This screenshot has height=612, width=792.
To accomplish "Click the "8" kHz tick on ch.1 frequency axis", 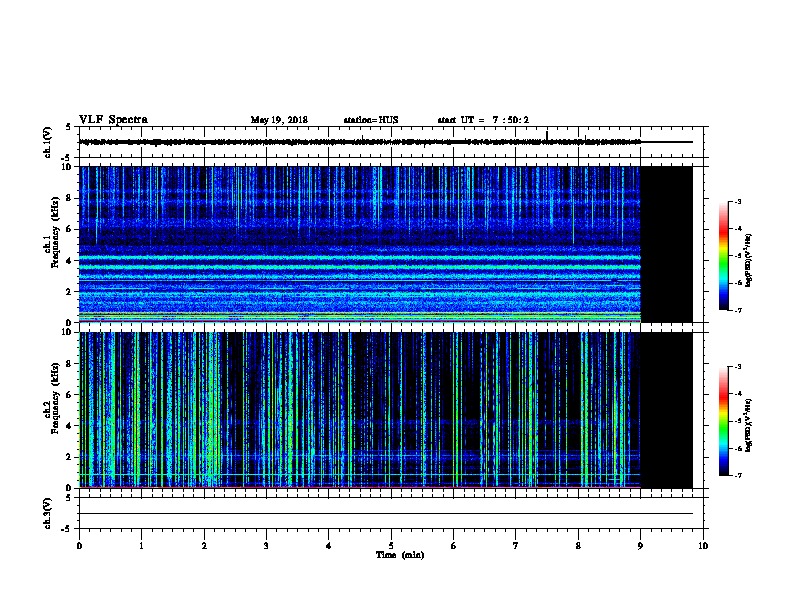I will coord(70,198).
